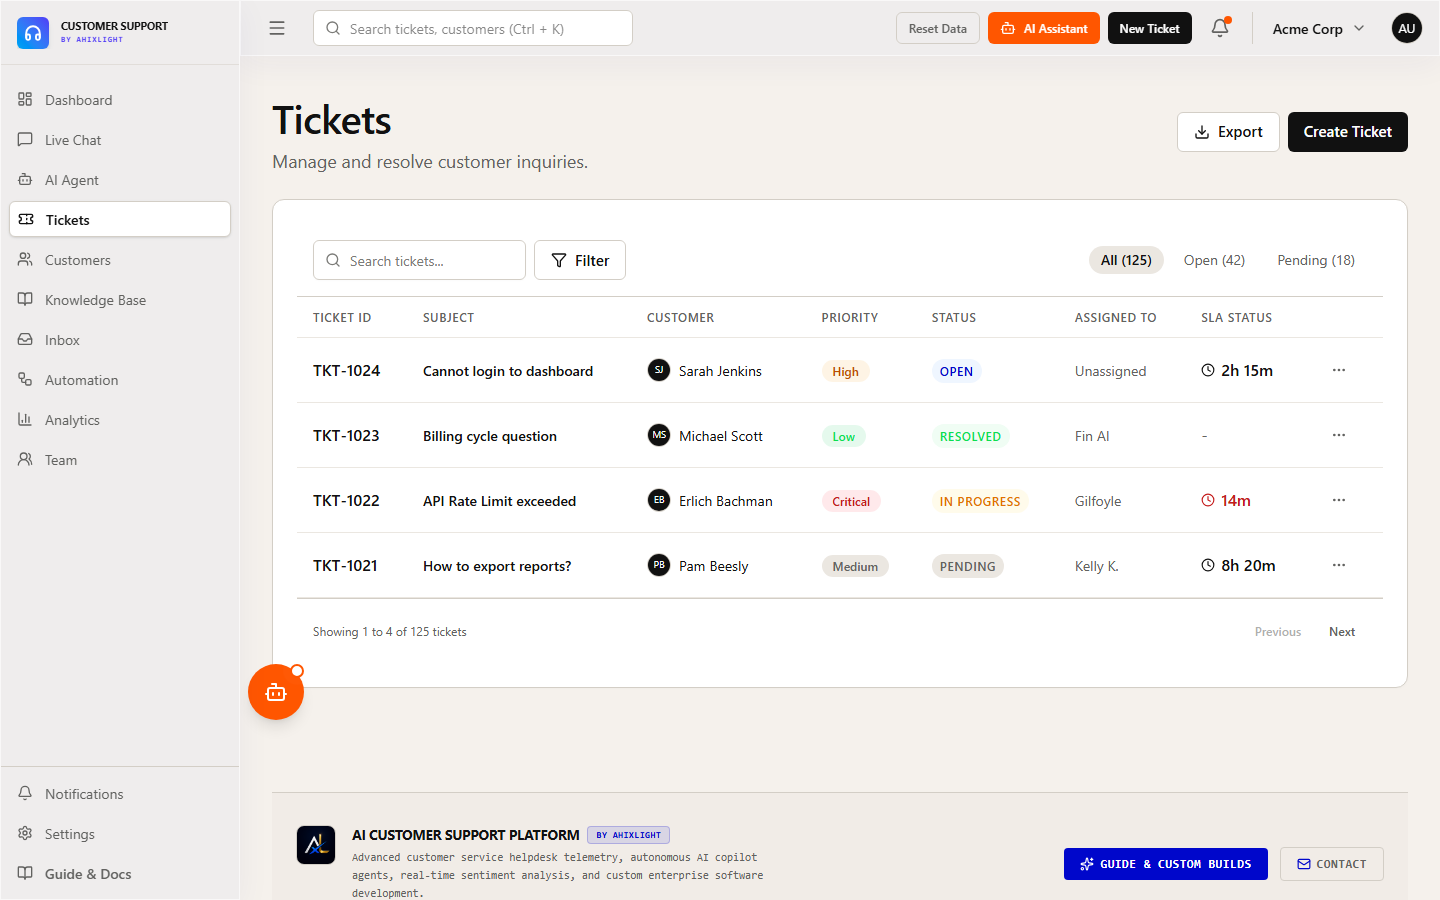
Task: Launch the AI Assistant button
Action: pos(1044,28)
